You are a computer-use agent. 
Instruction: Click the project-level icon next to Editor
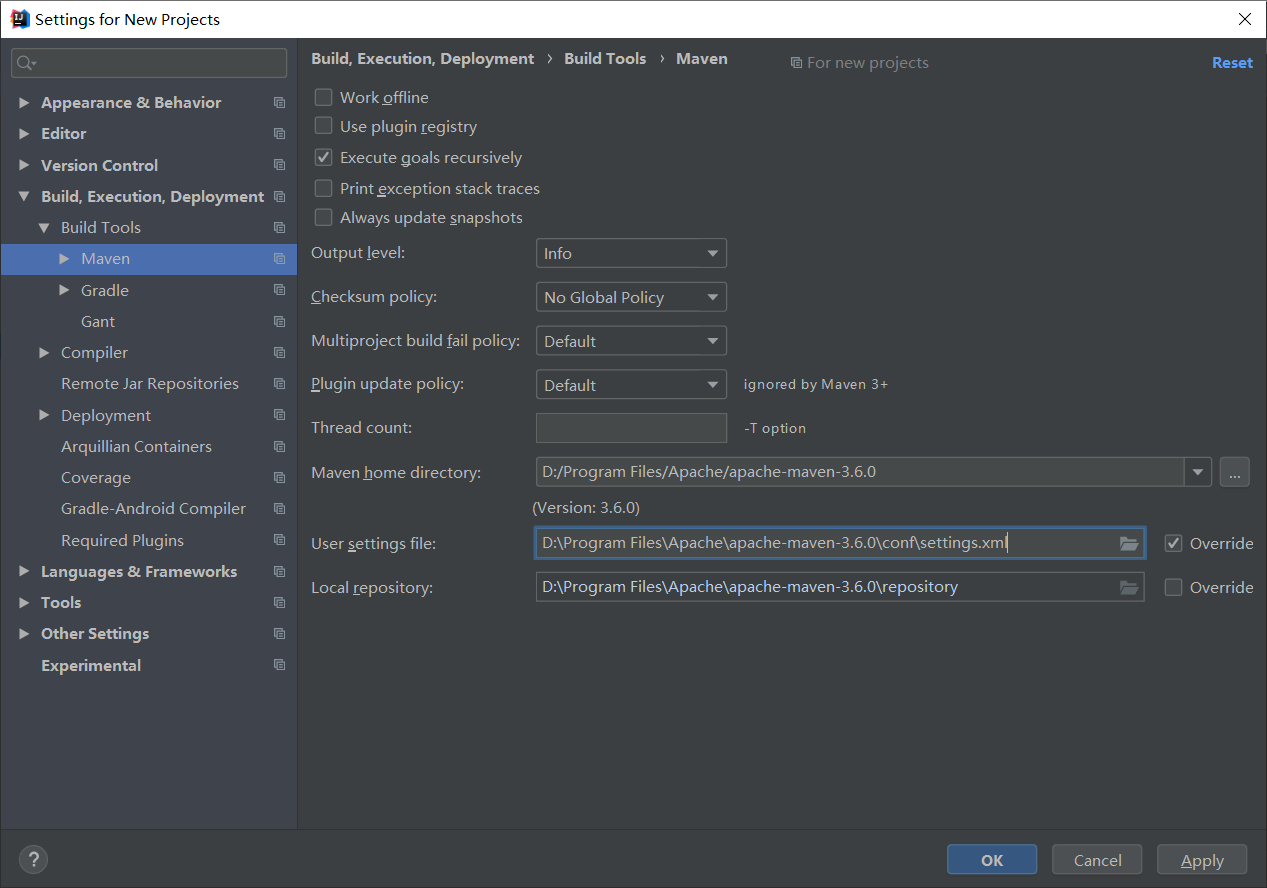[279, 134]
